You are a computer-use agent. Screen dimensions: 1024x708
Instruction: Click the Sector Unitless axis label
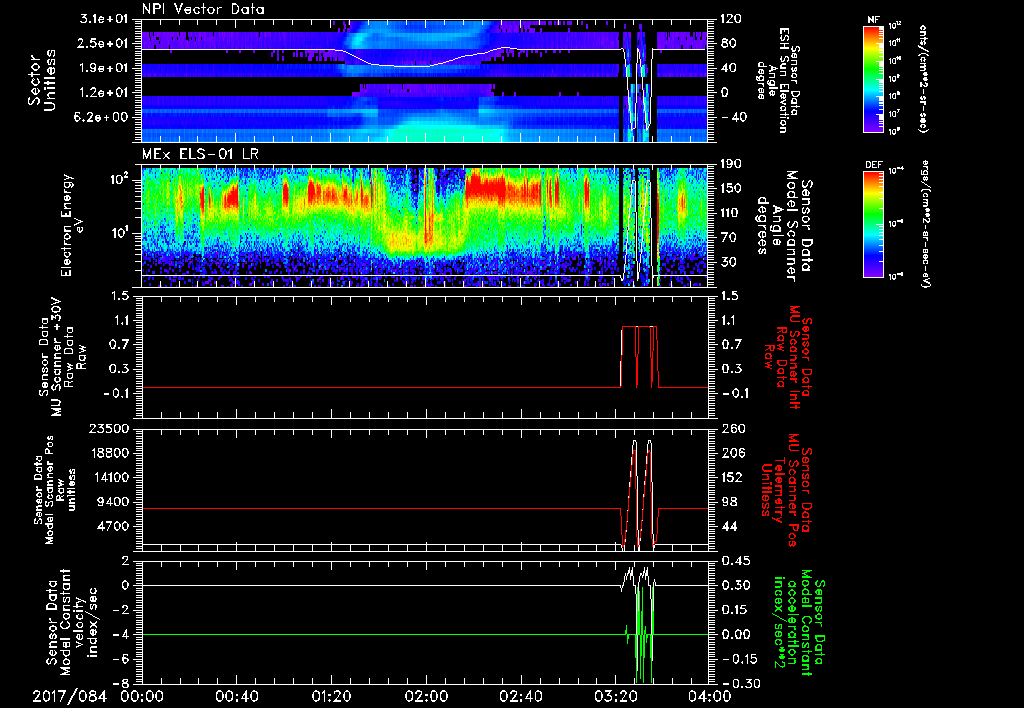pos(41,80)
